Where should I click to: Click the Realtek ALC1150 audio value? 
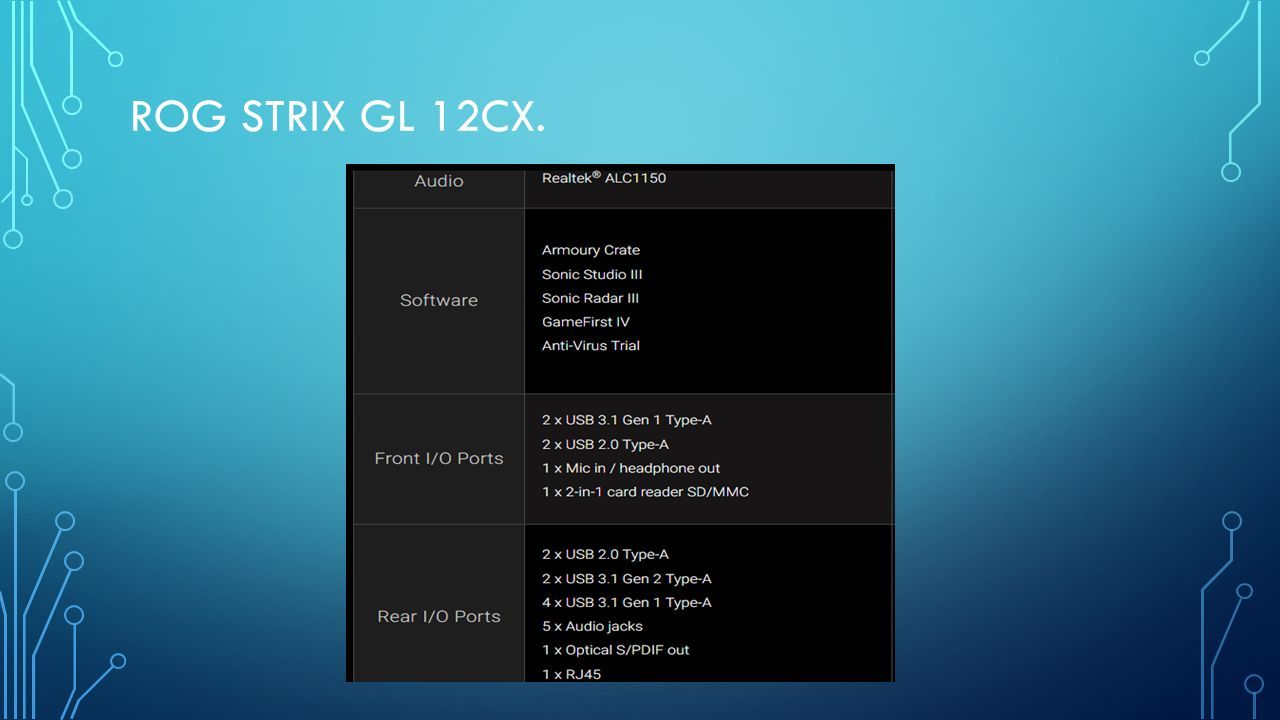tap(604, 177)
